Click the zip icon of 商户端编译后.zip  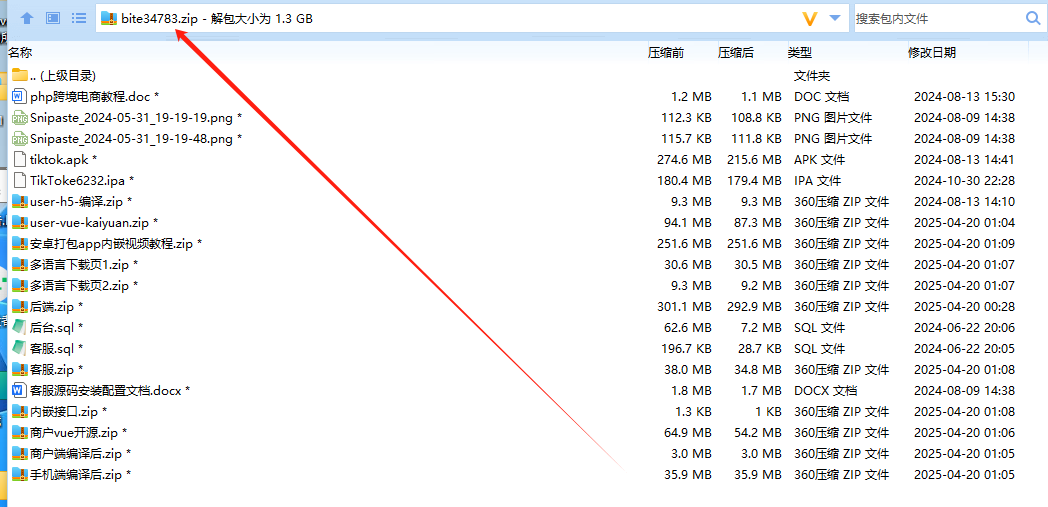click(x=19, y=454)
